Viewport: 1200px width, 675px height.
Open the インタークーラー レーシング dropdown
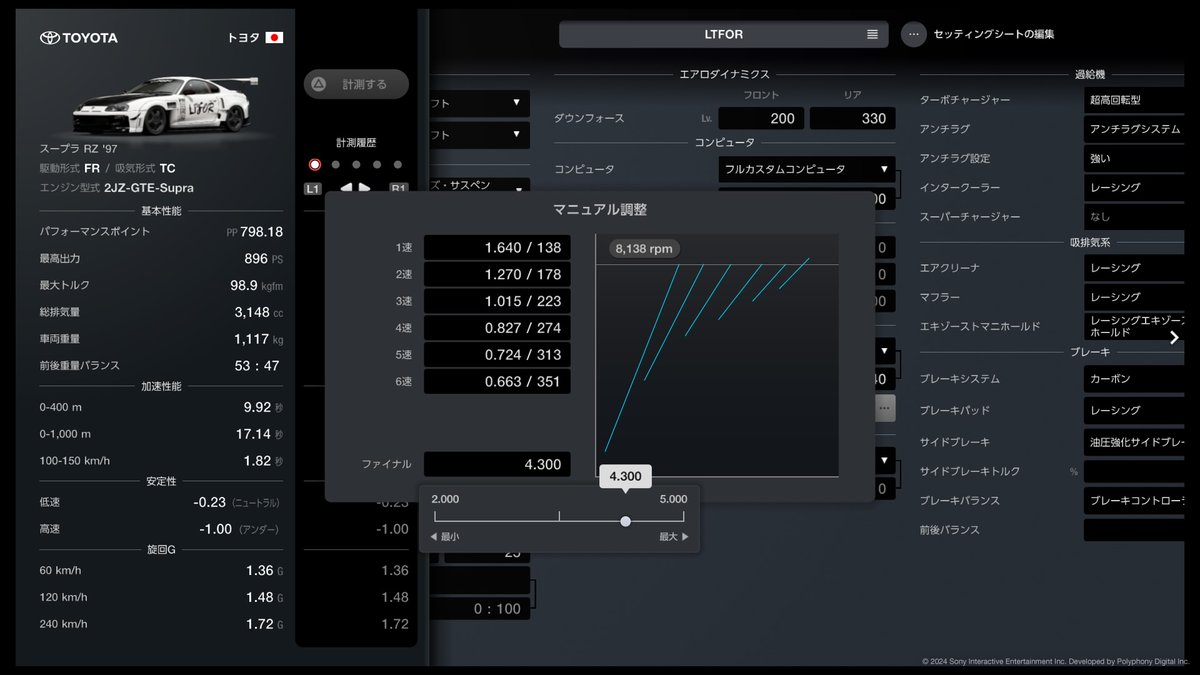[x=1134, y=187]
